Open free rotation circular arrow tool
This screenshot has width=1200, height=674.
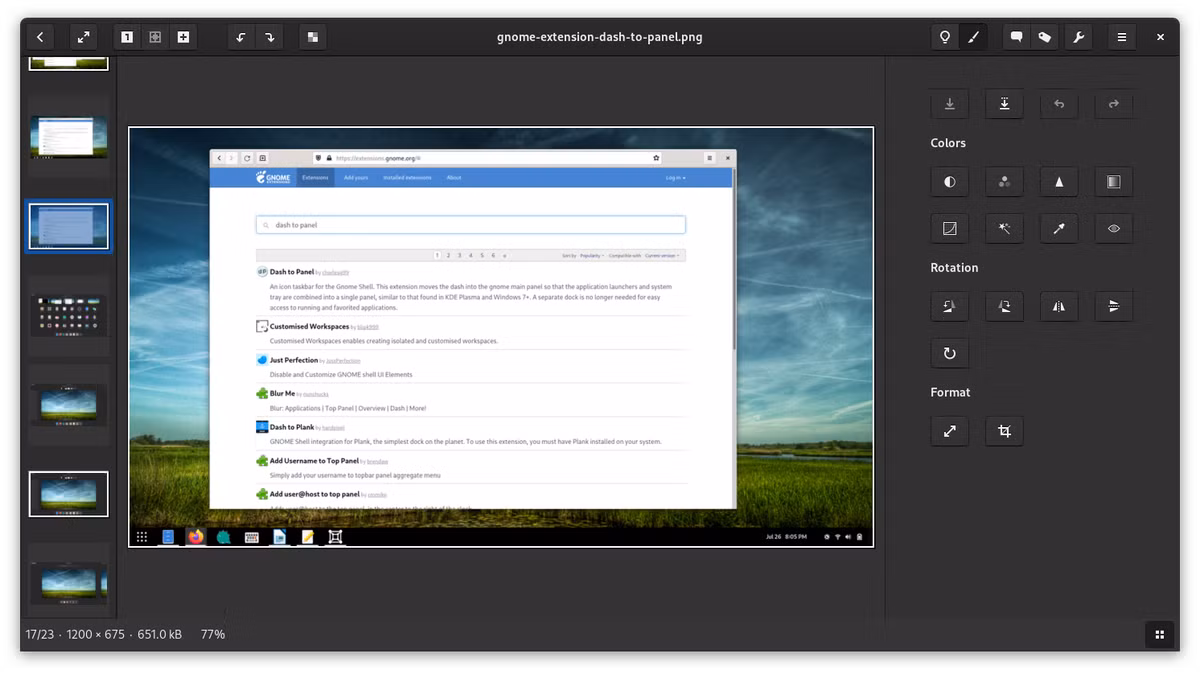tap(950, 353)
